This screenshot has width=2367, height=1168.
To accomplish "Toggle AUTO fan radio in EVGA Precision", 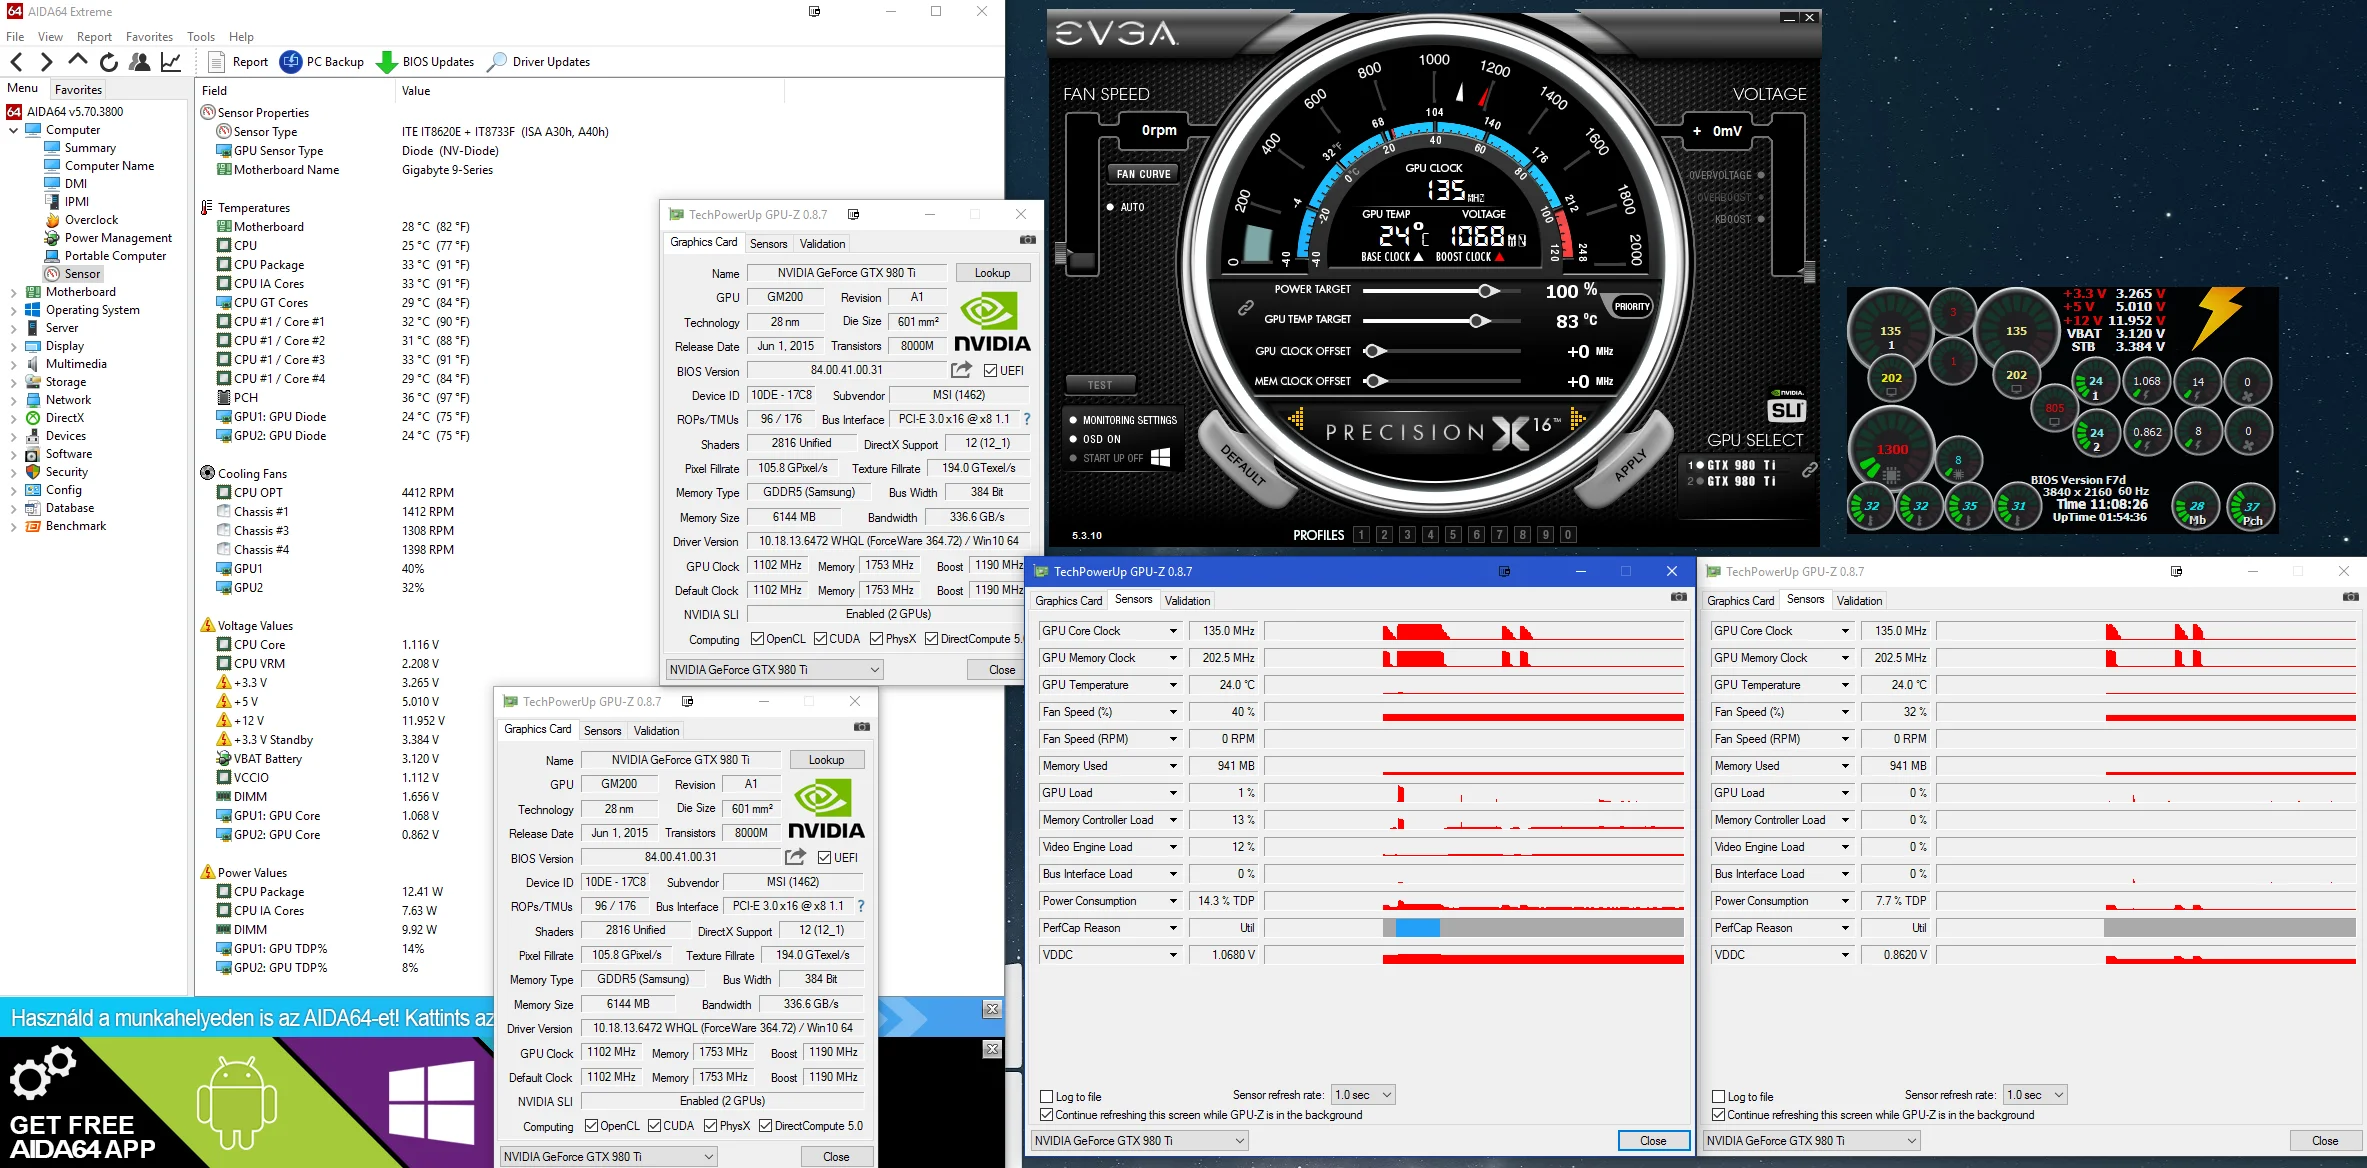I will click(x=1111, y=207).
